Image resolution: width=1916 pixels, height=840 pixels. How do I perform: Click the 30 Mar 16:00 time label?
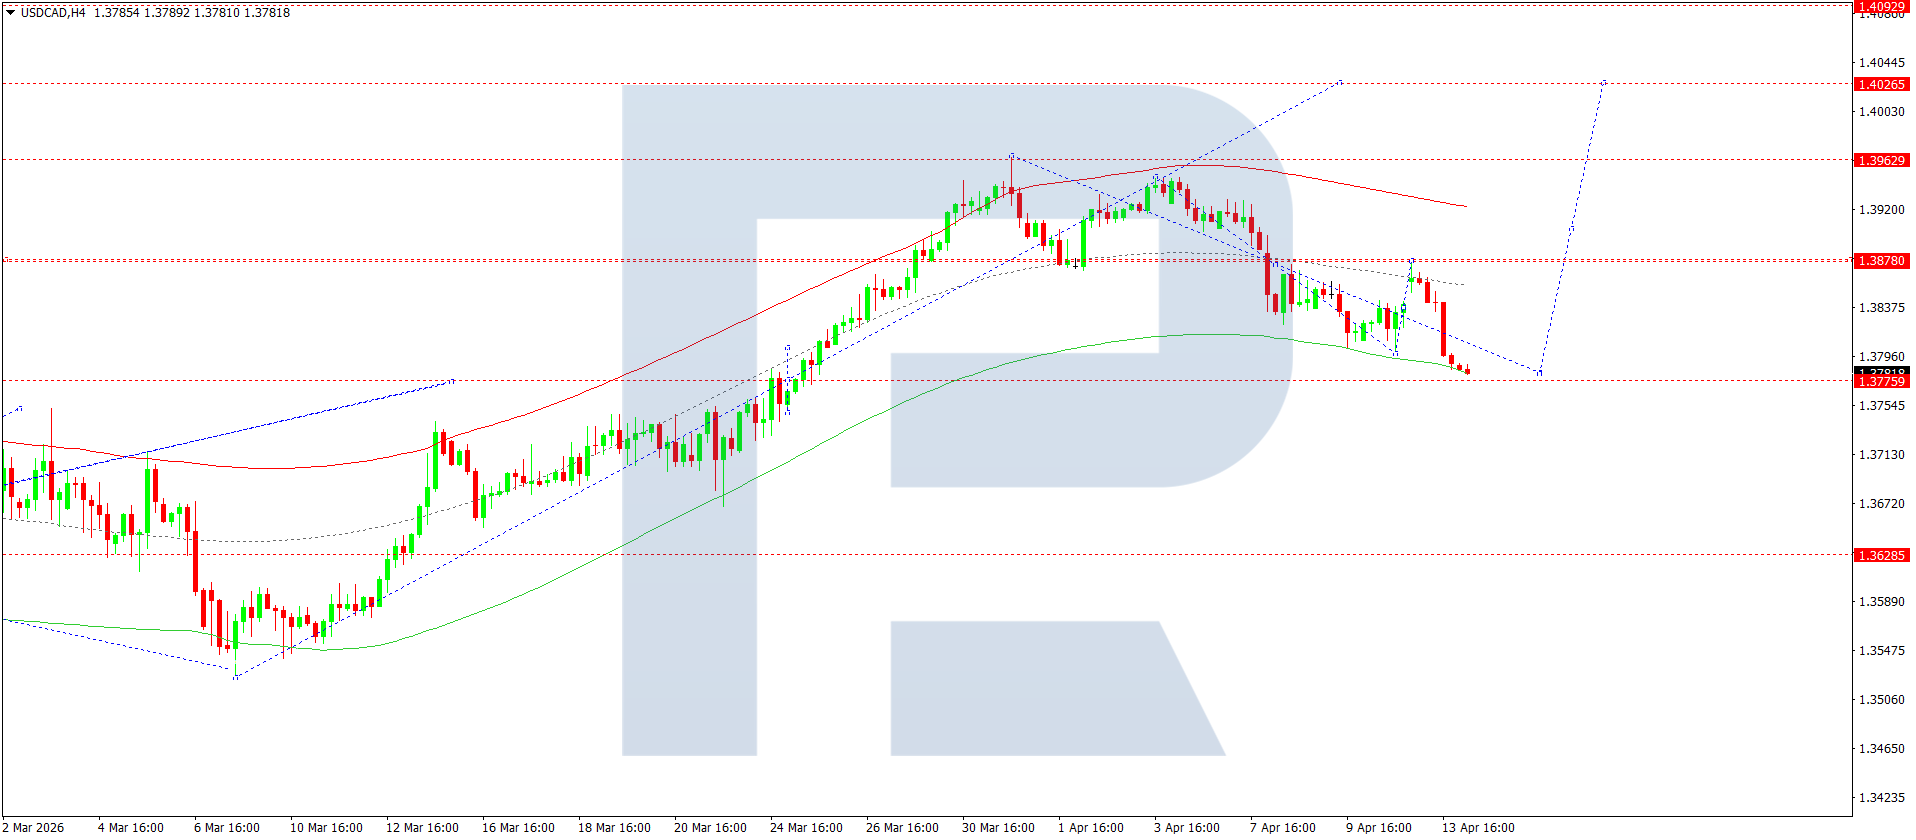[x=998, y=827]
